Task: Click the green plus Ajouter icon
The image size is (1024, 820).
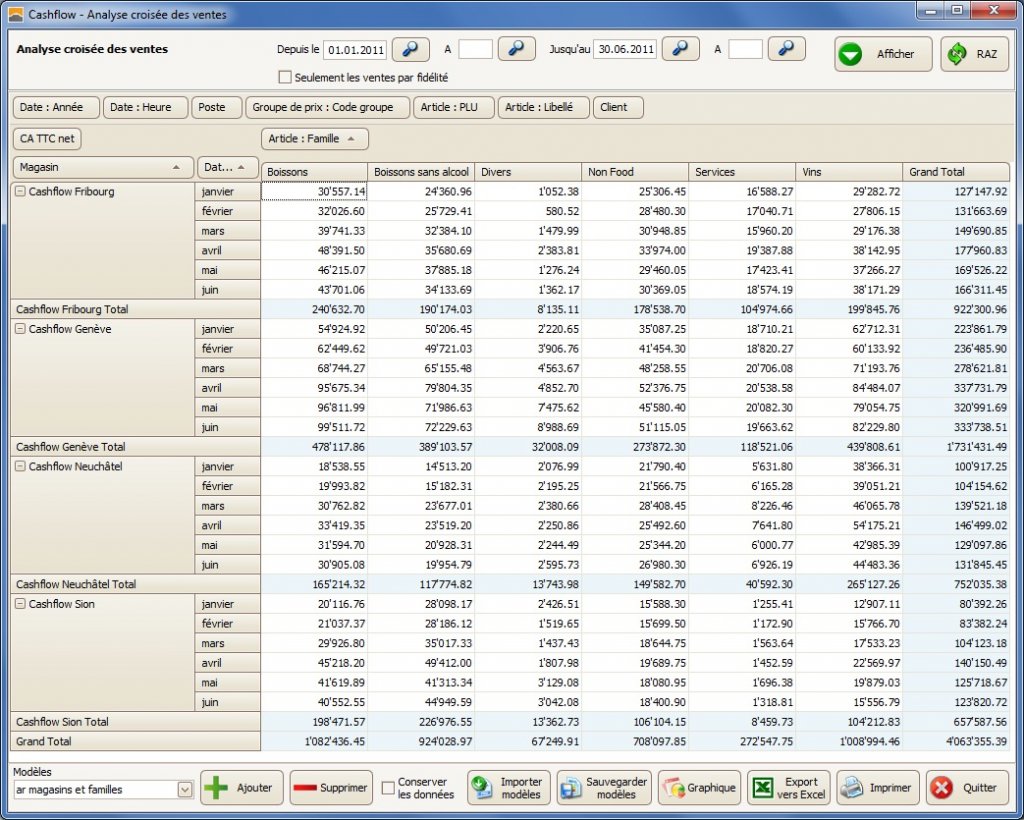Action: point(216,788)
